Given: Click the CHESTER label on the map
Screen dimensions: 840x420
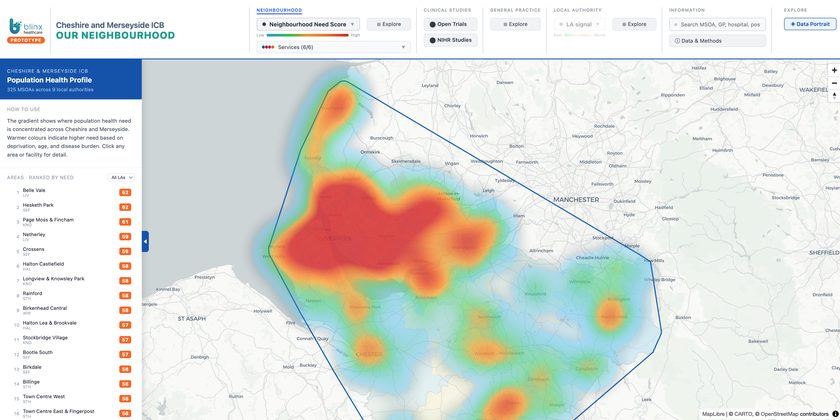Looking at the screenshot, I should tap(369, 354).
